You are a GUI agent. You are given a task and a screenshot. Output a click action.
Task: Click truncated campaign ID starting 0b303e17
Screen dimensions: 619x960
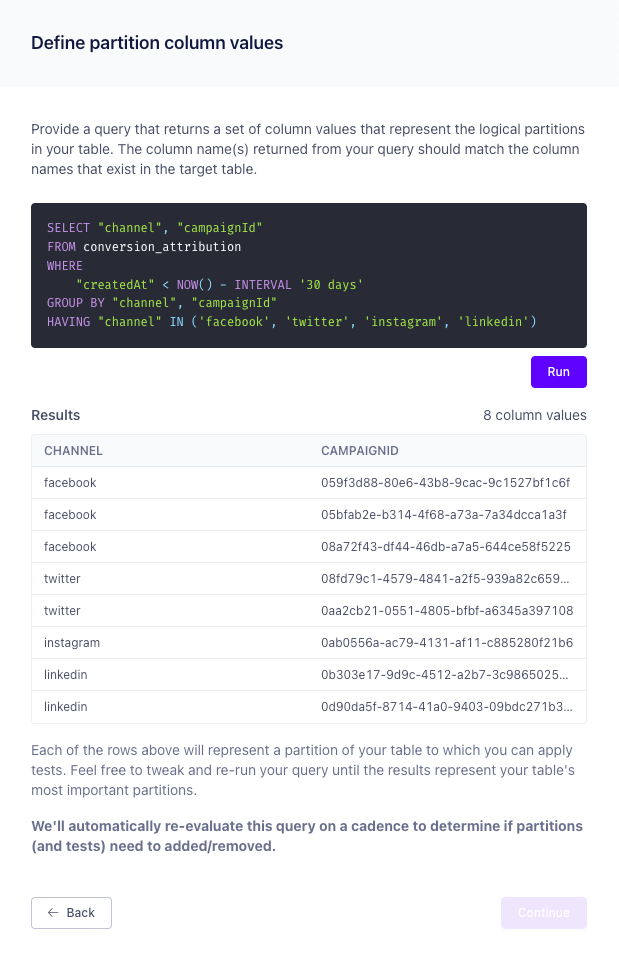[445, 675]
